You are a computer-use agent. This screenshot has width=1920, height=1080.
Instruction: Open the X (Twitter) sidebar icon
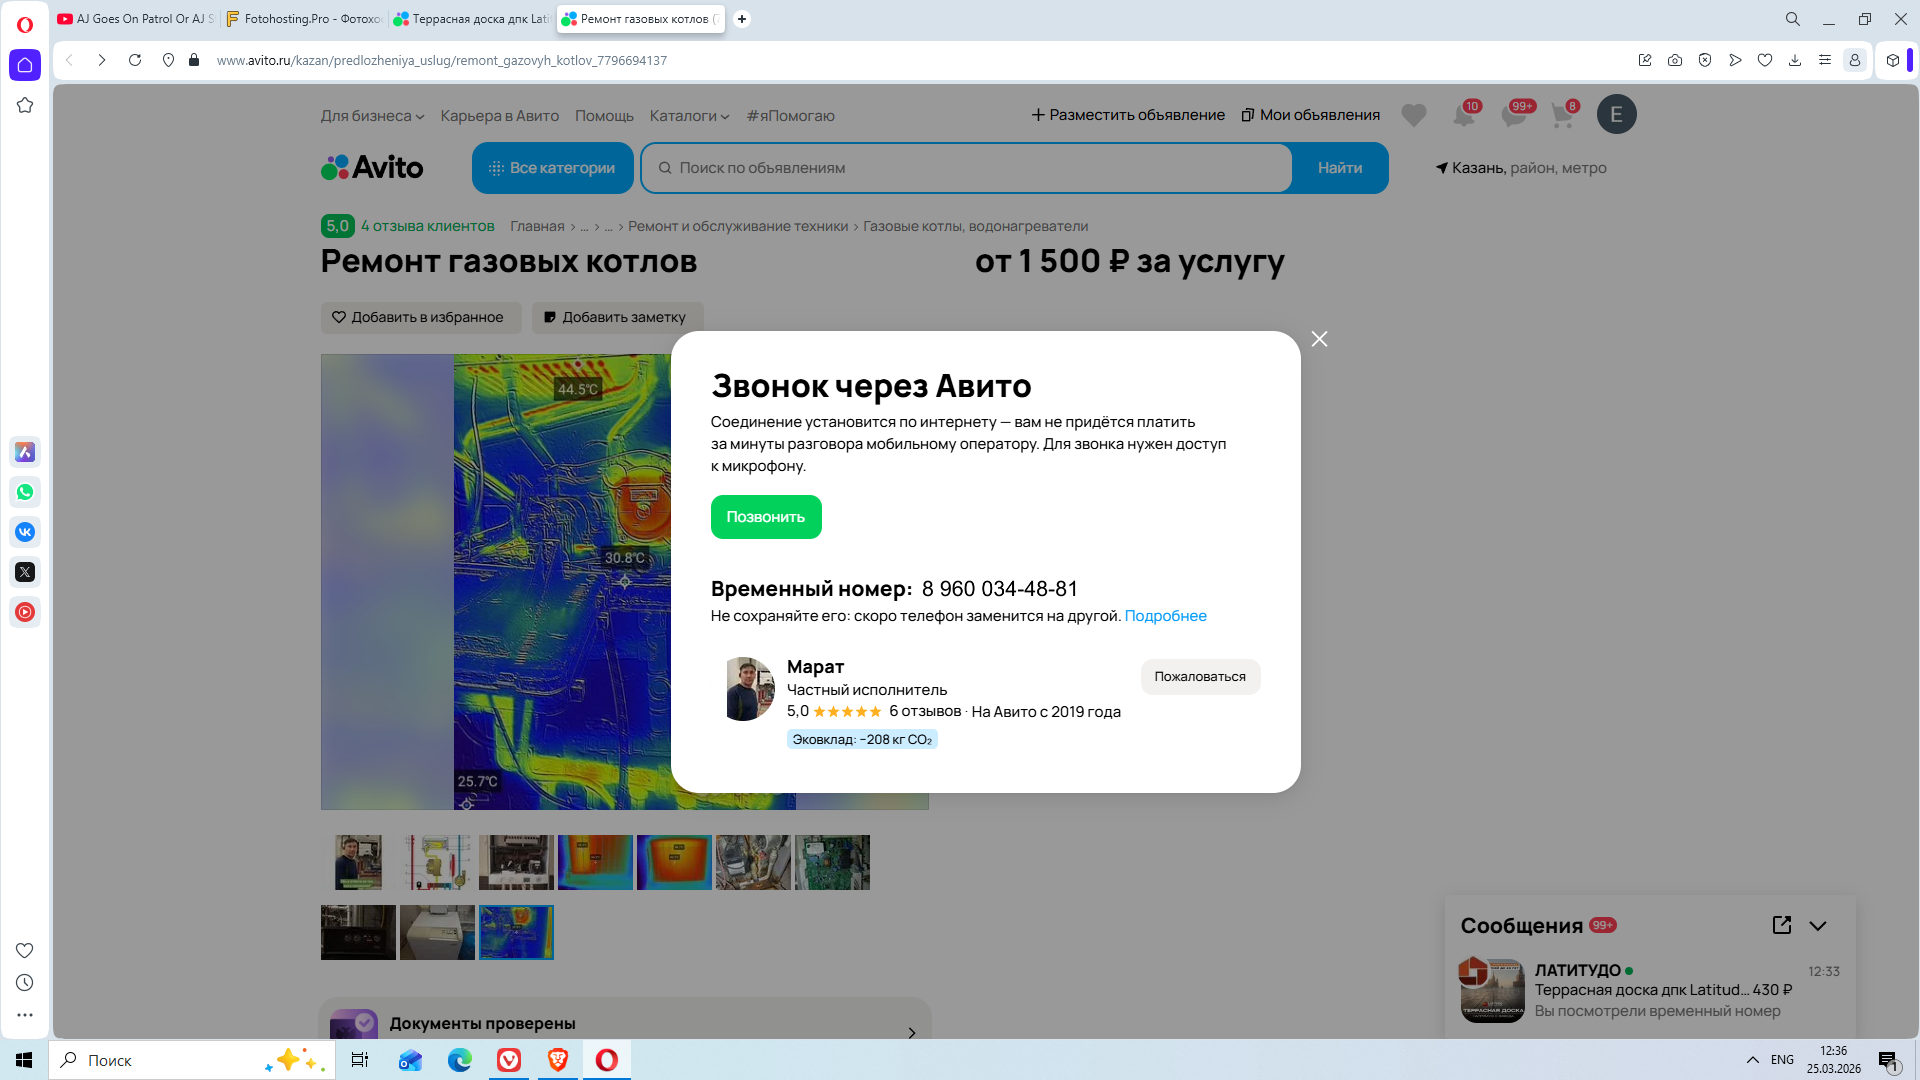(x=25, y=572)
